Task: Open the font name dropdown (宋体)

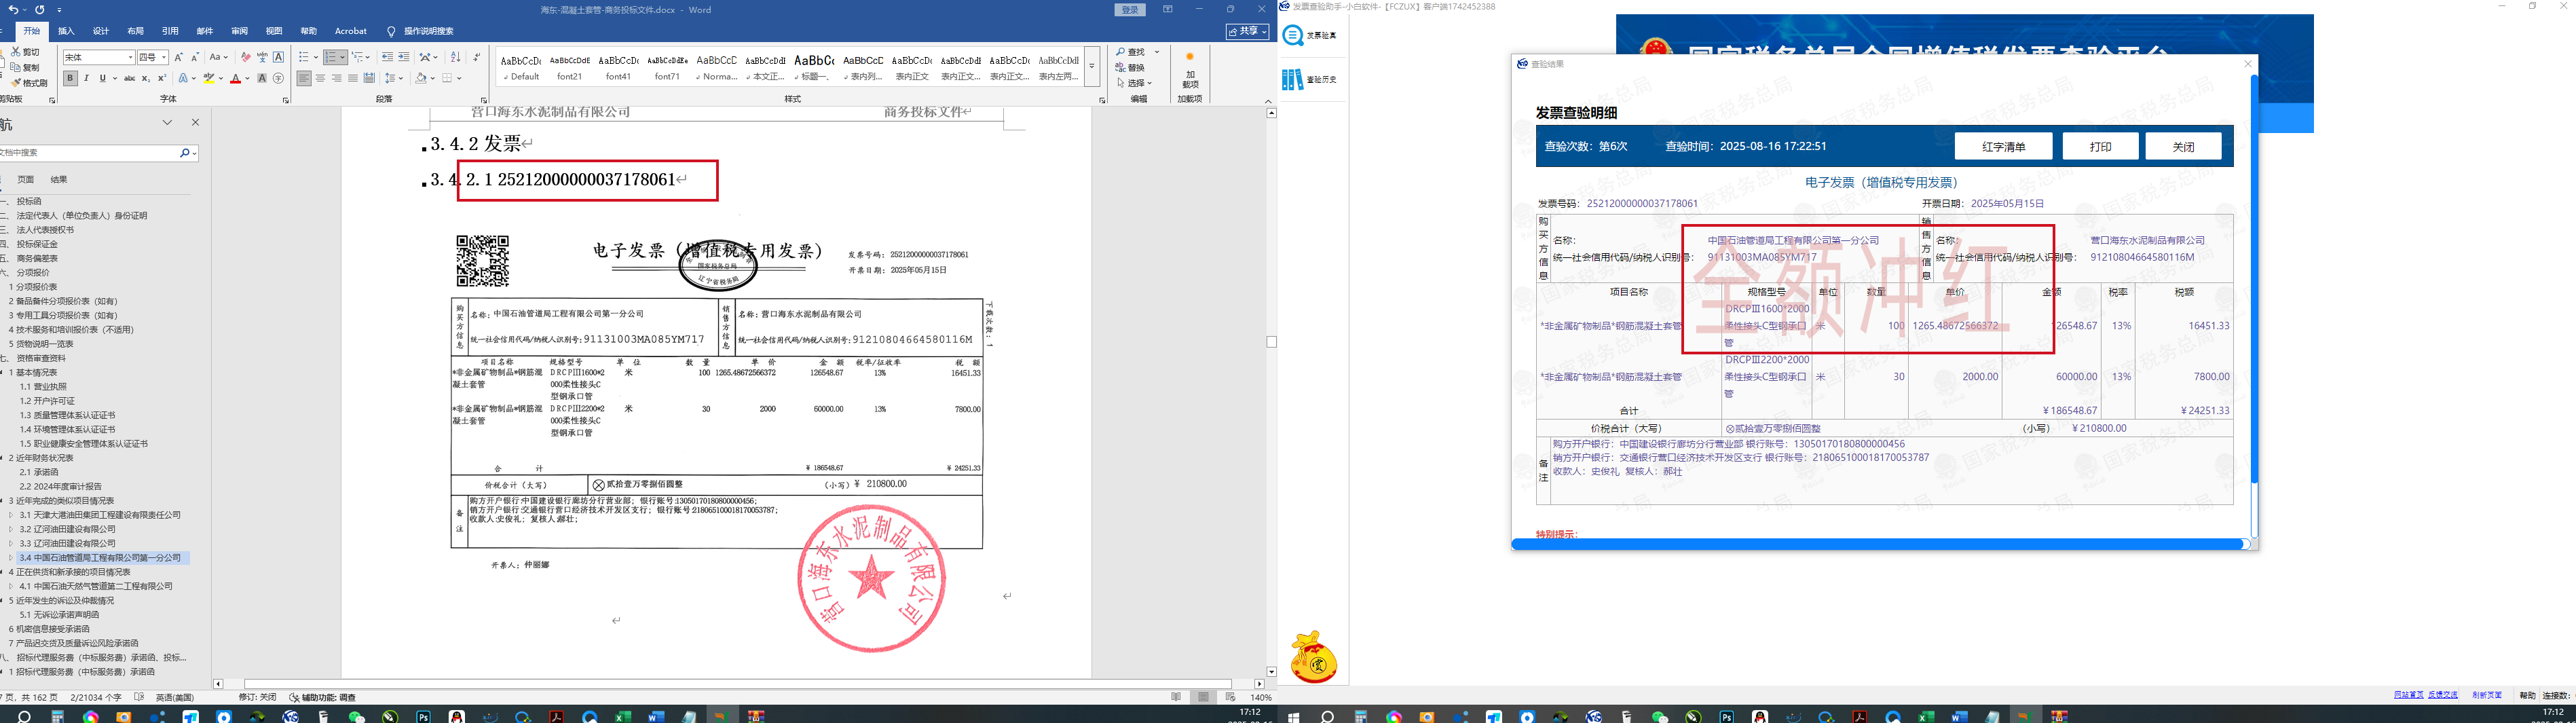Action: pos(130,57)
